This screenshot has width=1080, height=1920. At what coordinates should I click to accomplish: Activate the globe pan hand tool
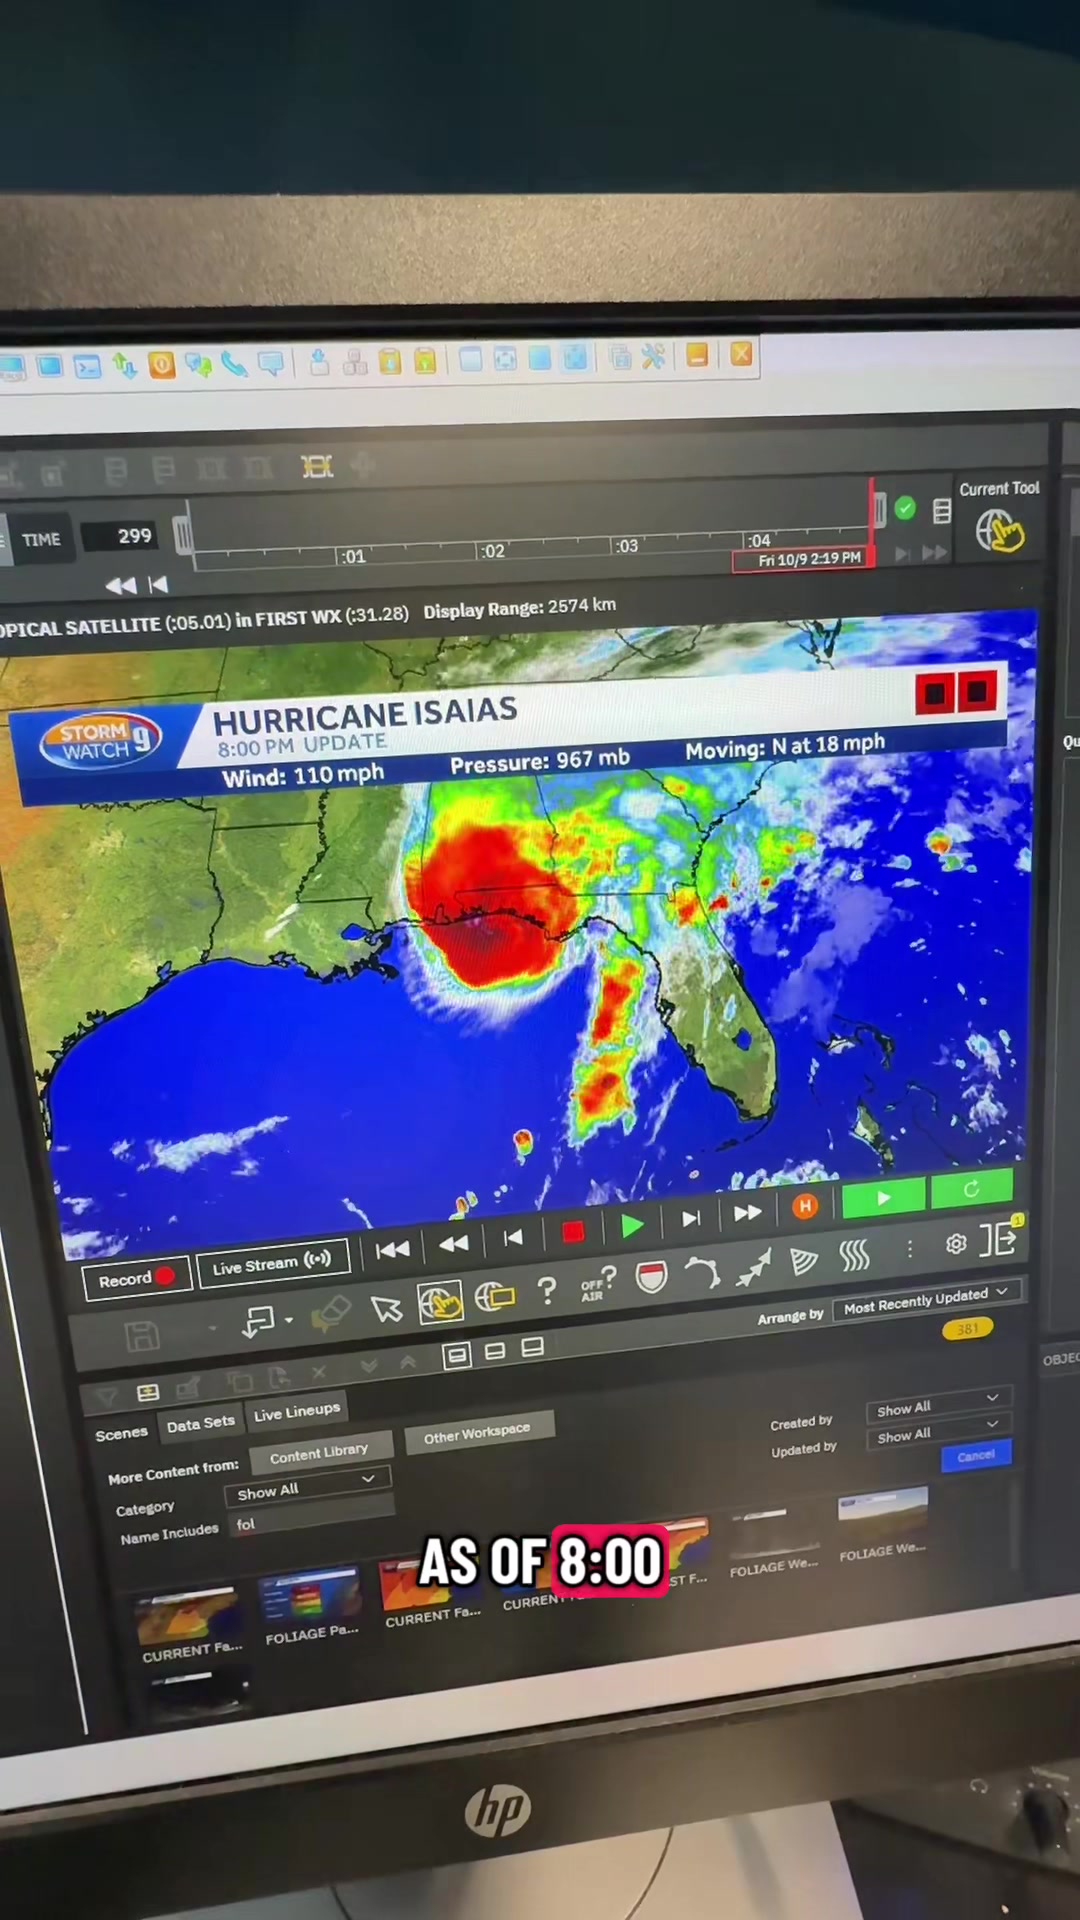point(441,1303)
